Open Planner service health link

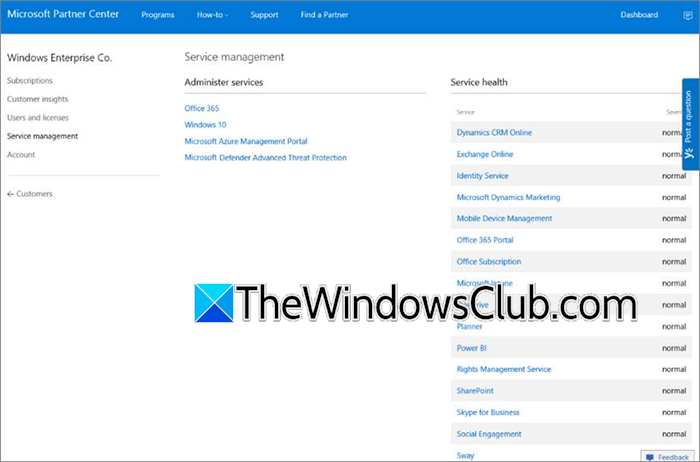pos(470,327)
